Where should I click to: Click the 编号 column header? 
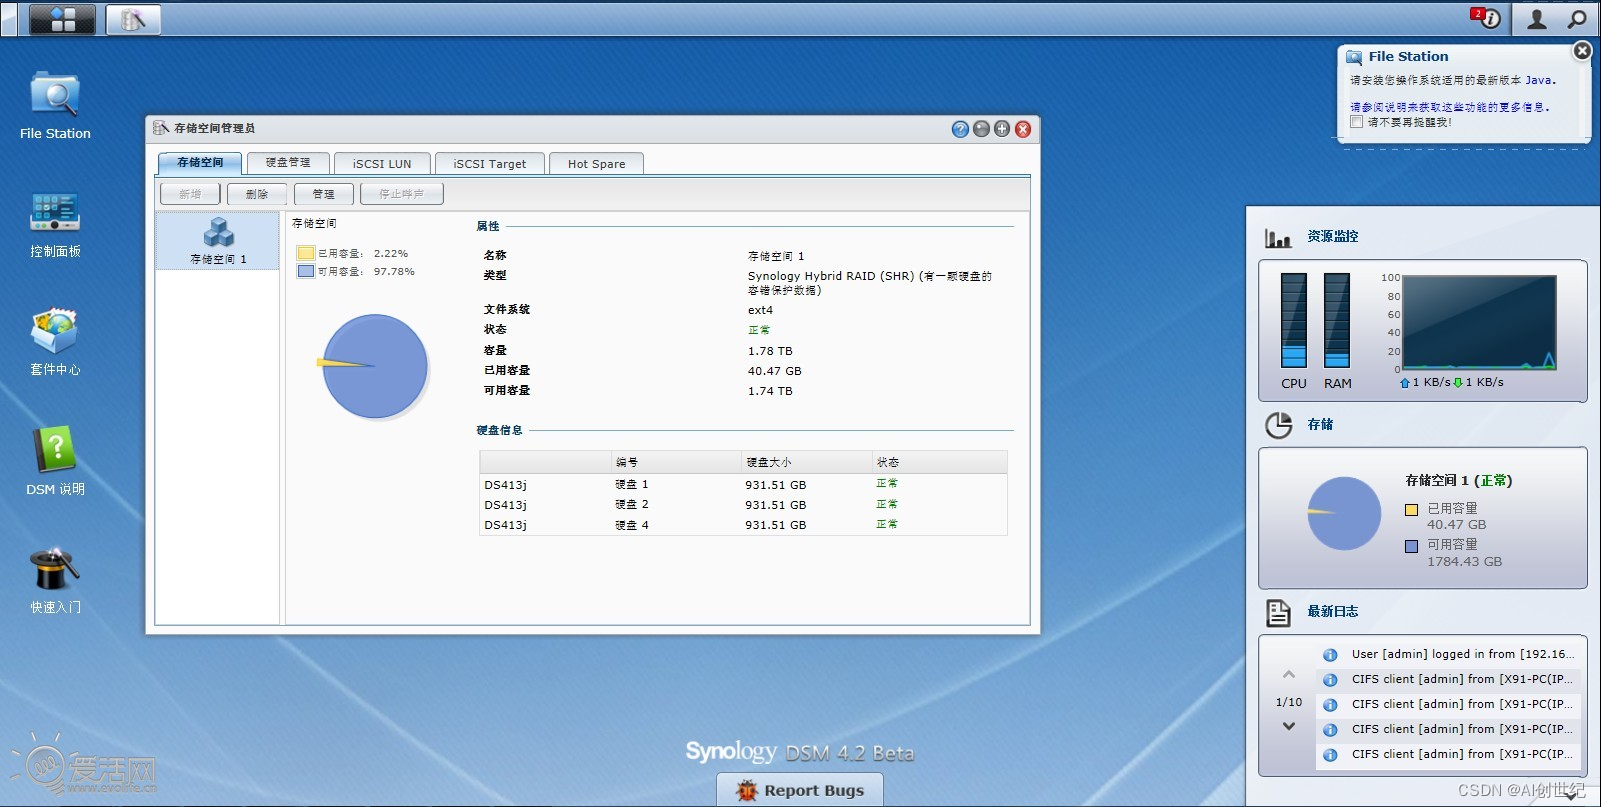pos(676,462)
